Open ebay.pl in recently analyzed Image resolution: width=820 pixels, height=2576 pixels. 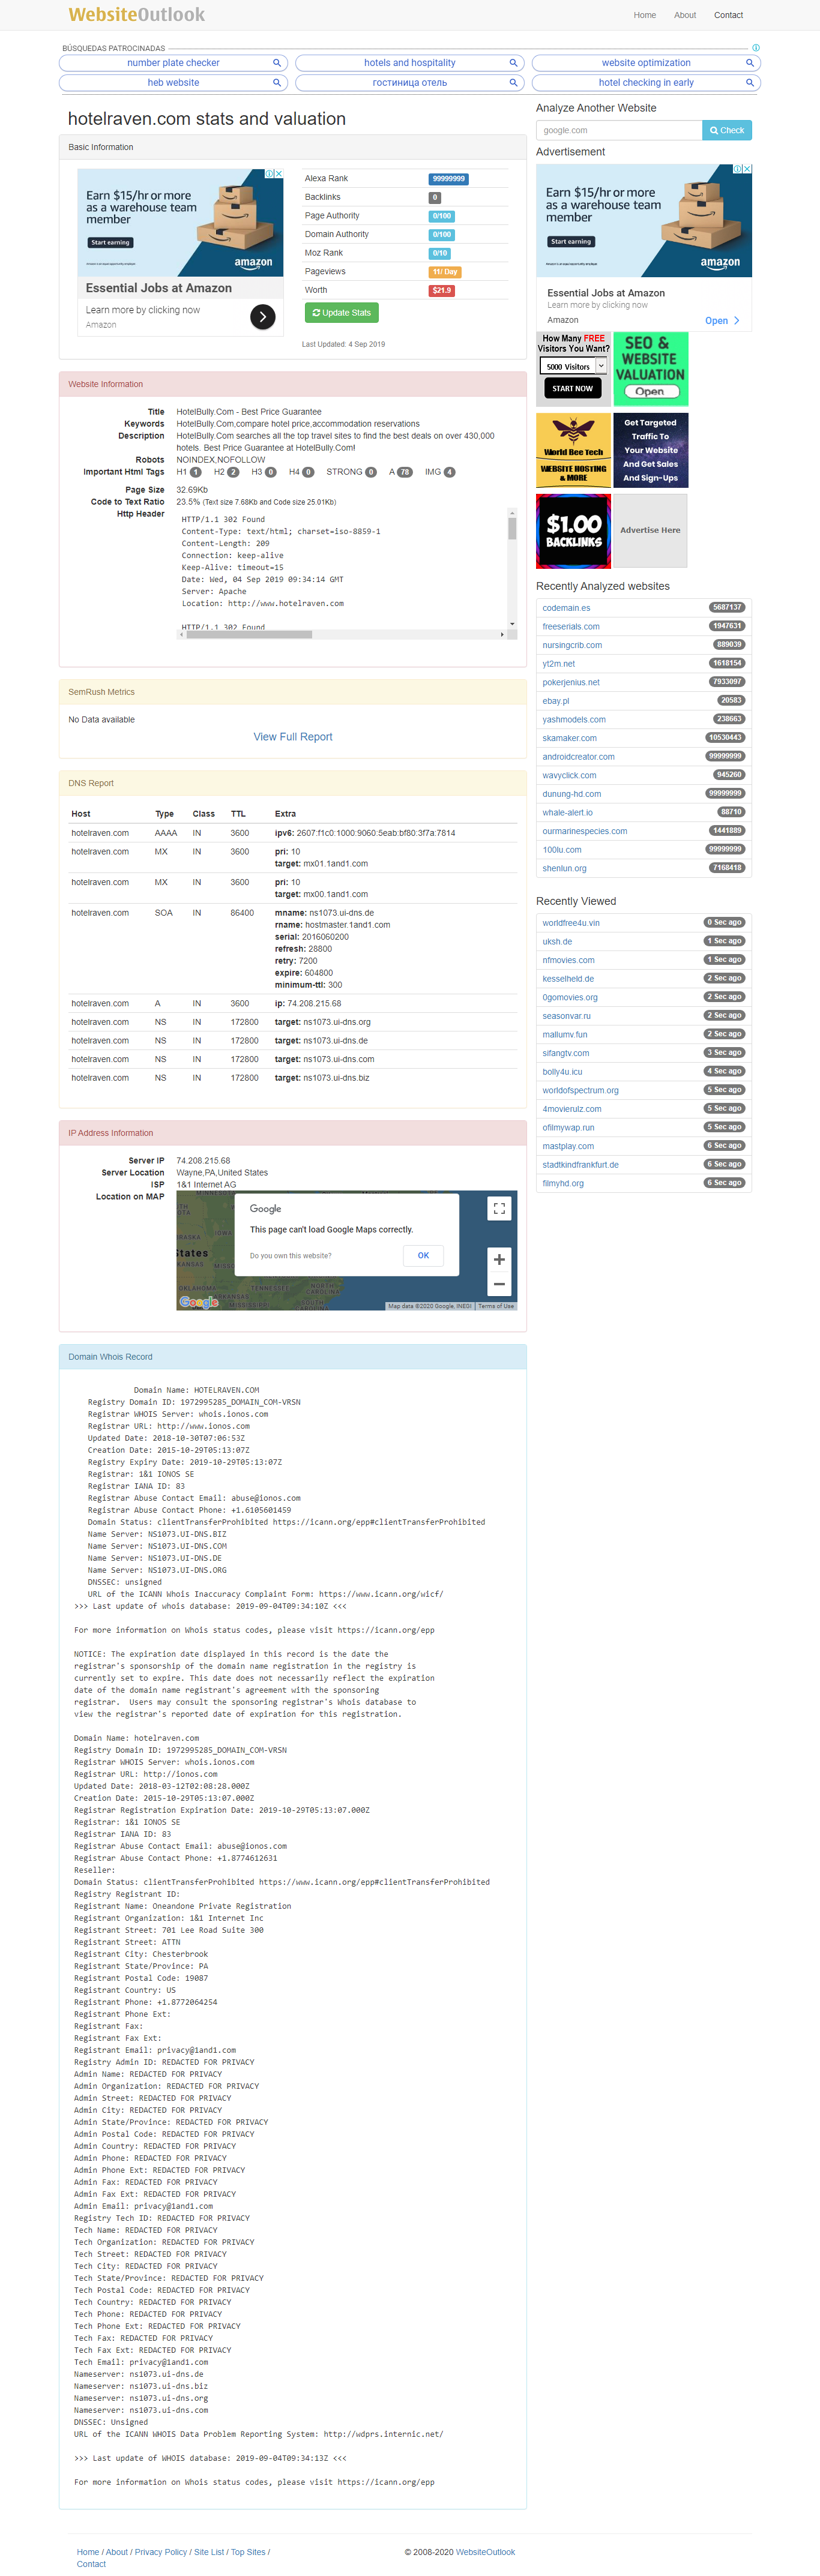tap(556, 701)
